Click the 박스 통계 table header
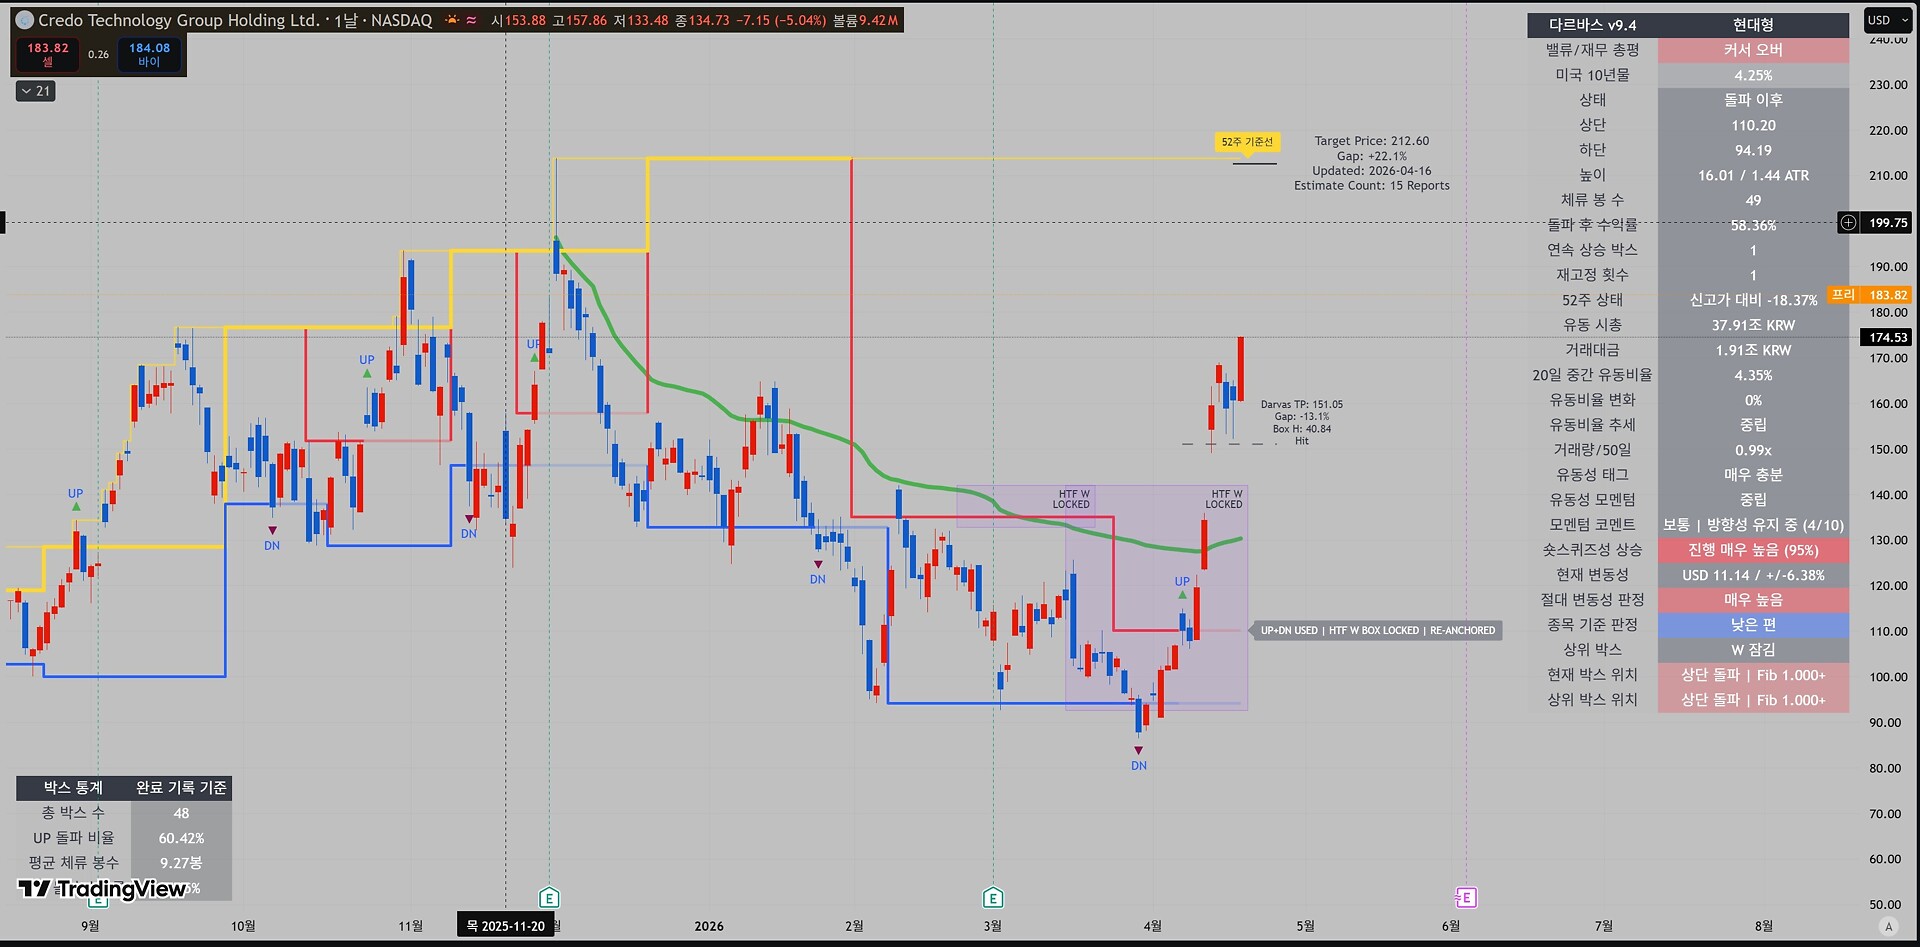 pyautogui.click(x=73, y=788)
